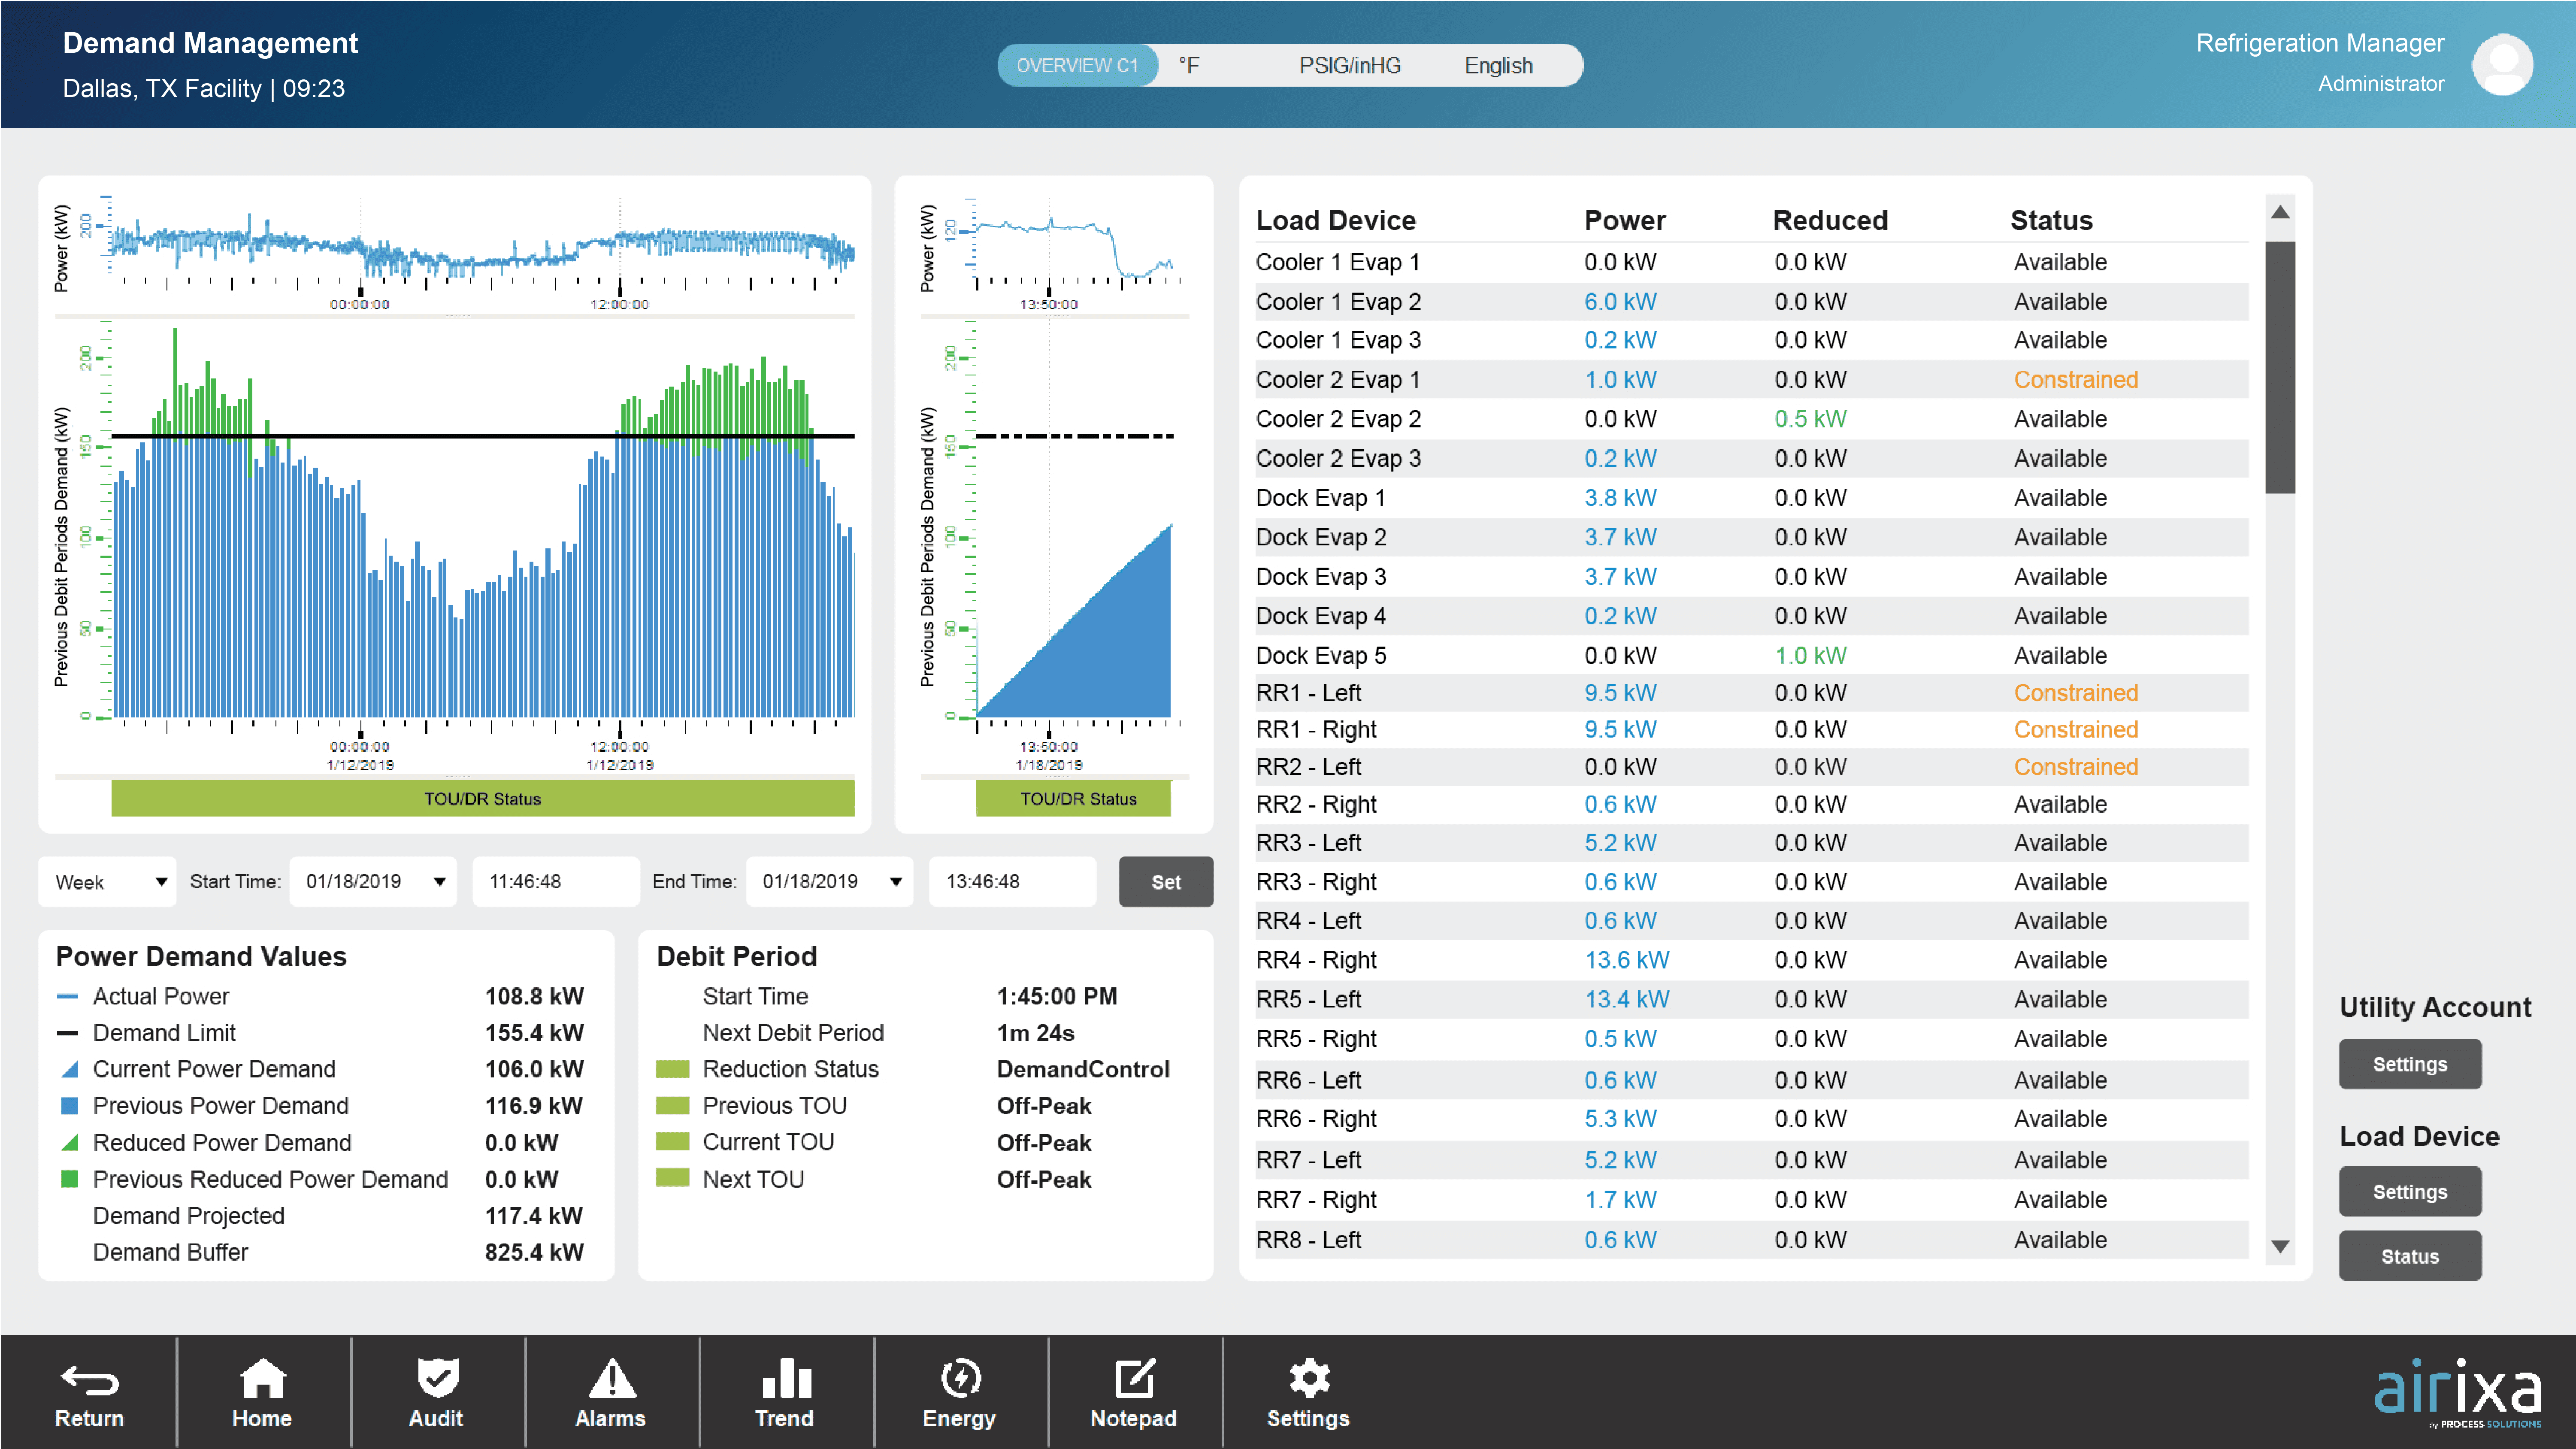
Task: Click the TOU/DR Status bar under current chart
Action: (1073, 798)
